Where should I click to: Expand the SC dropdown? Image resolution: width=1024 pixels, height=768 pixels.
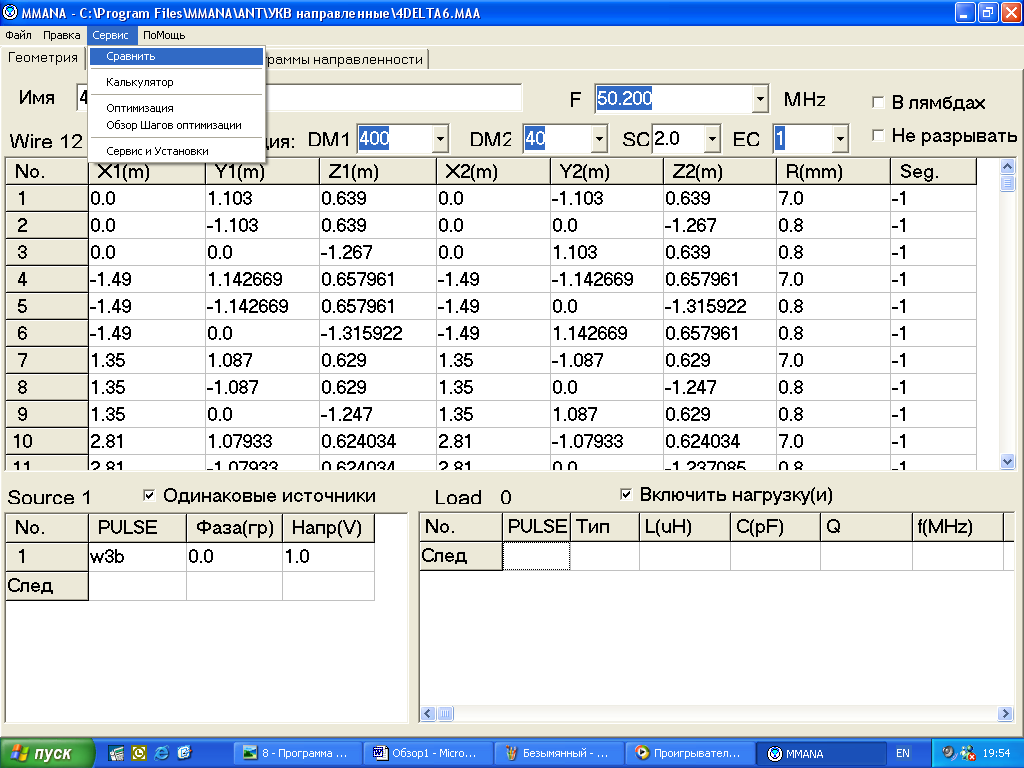(712, 139)
